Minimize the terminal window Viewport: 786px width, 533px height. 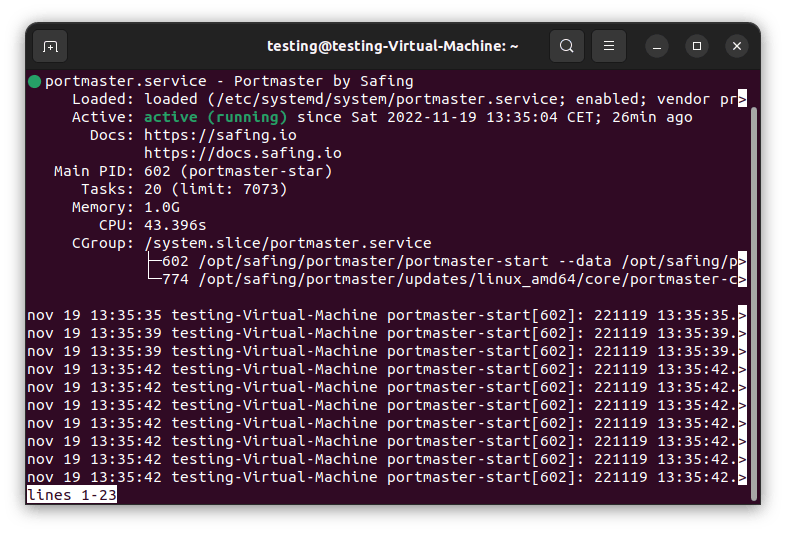[657, 47]
